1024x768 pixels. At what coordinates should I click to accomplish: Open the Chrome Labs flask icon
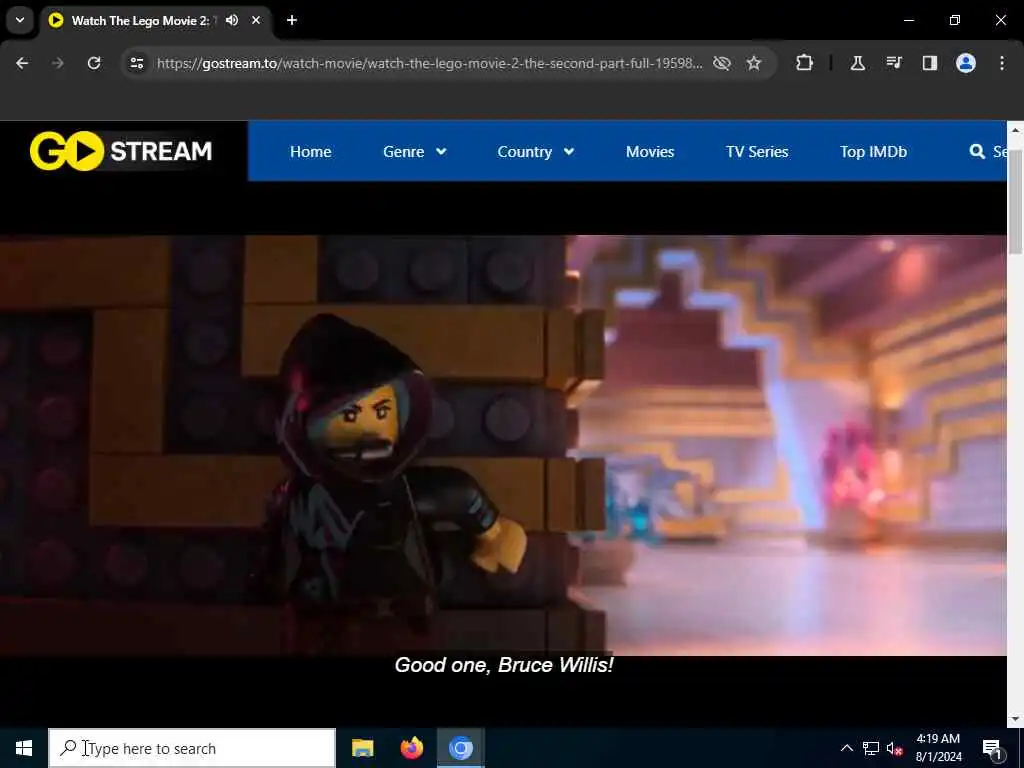pos(857,63)
